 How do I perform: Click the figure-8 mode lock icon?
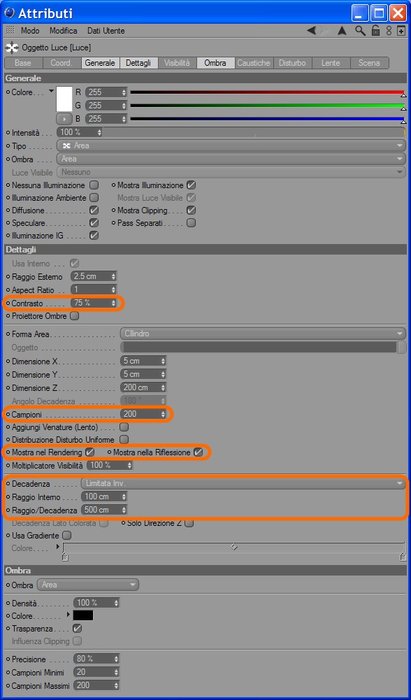[x=389, y=30]
